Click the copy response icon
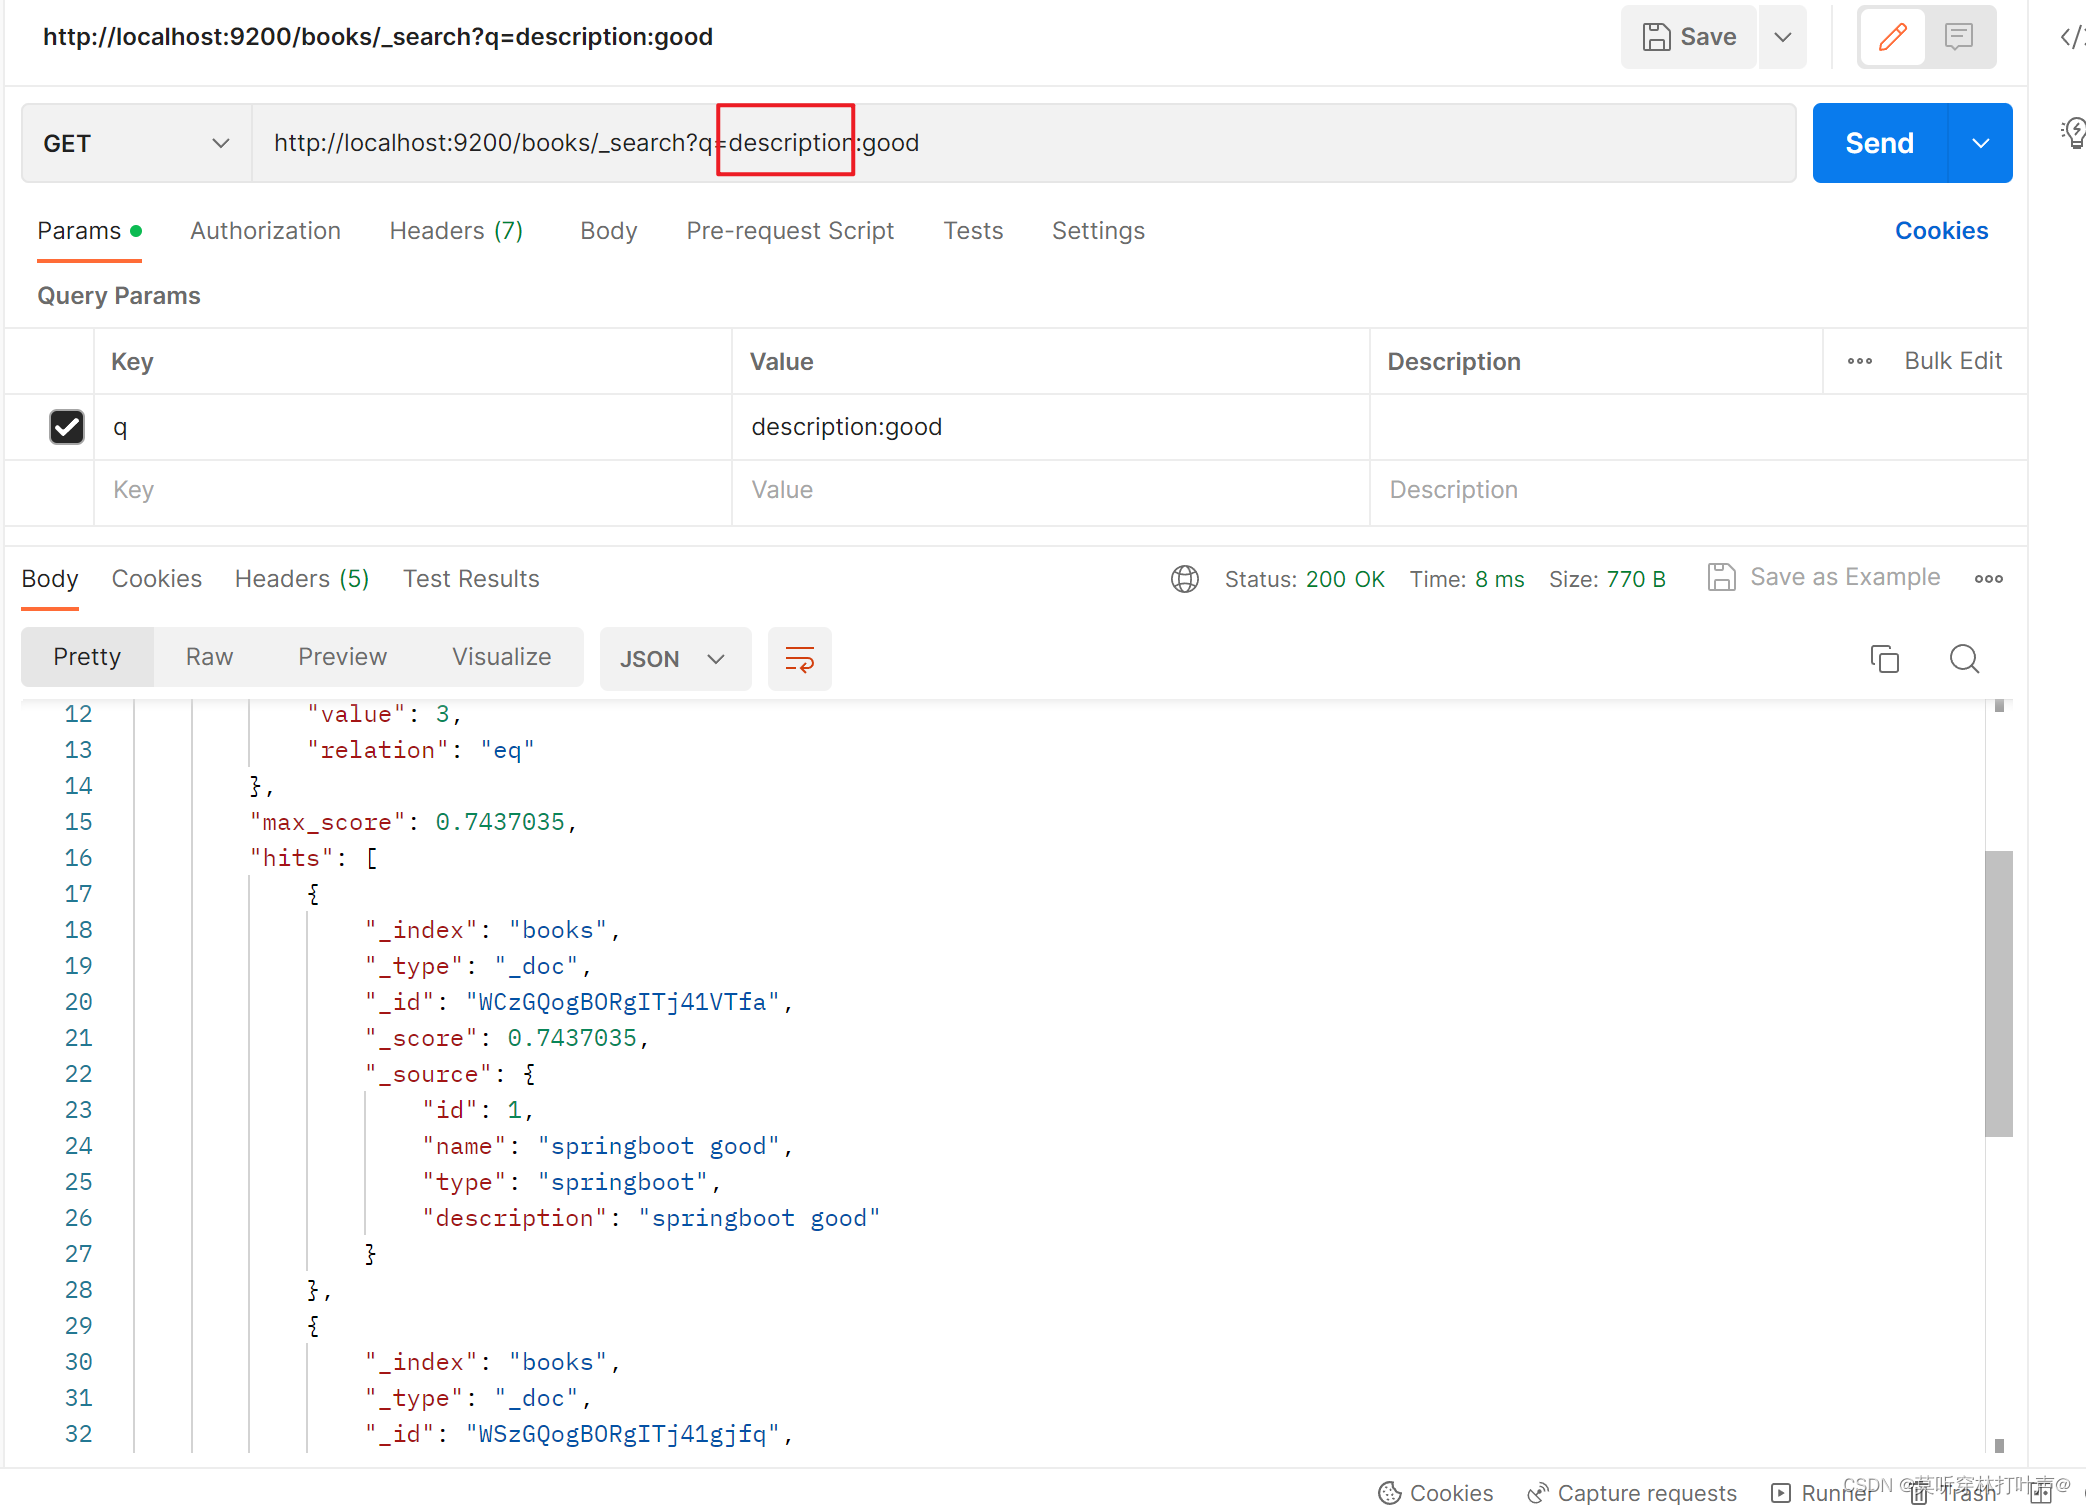2086x1505 pixels. (1884, 659)
